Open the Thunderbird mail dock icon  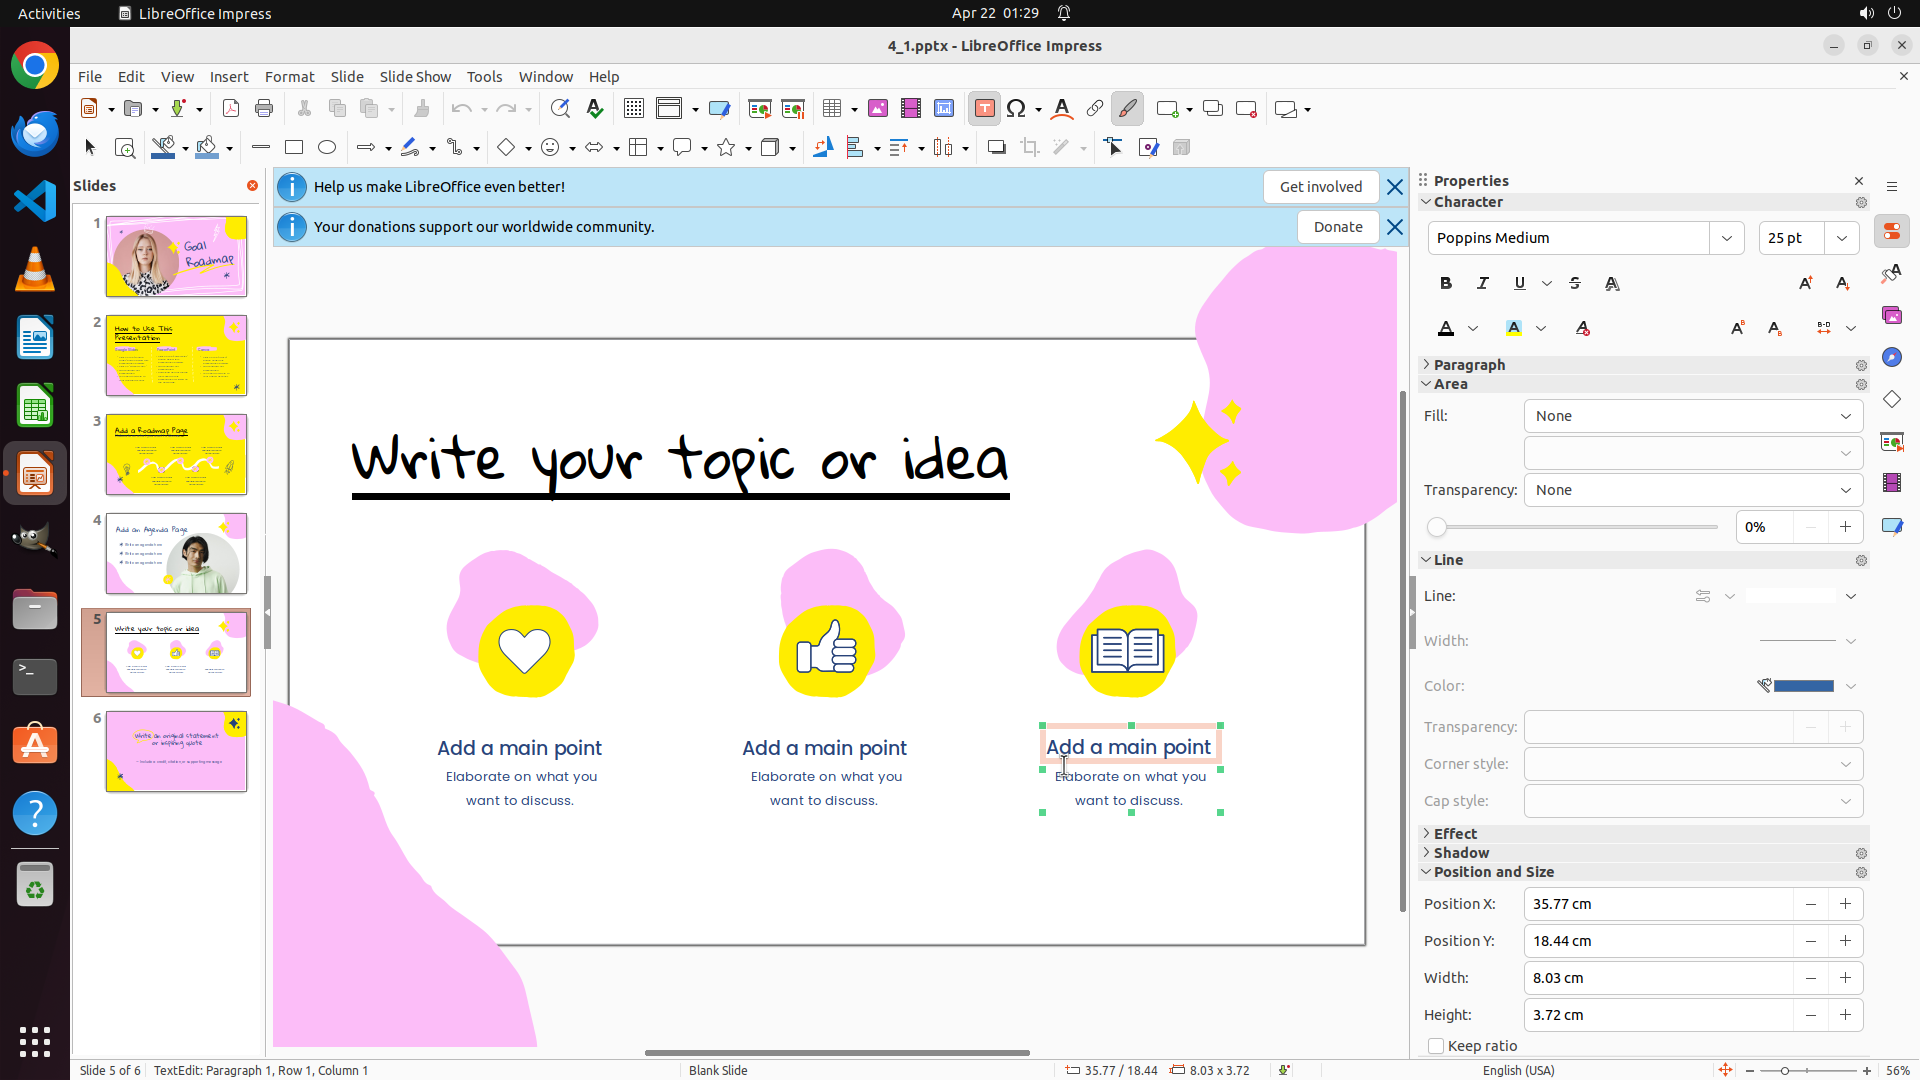[x=35, y=134]
